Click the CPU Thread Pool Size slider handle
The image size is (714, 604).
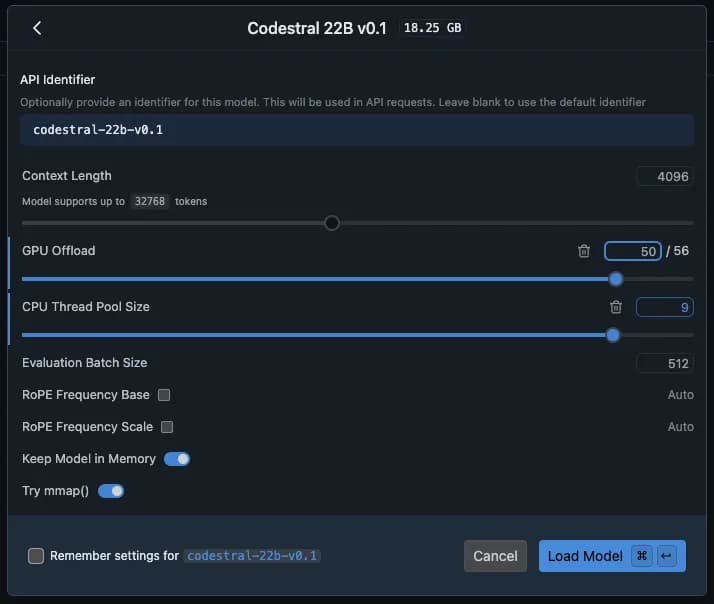click(613, 335)
